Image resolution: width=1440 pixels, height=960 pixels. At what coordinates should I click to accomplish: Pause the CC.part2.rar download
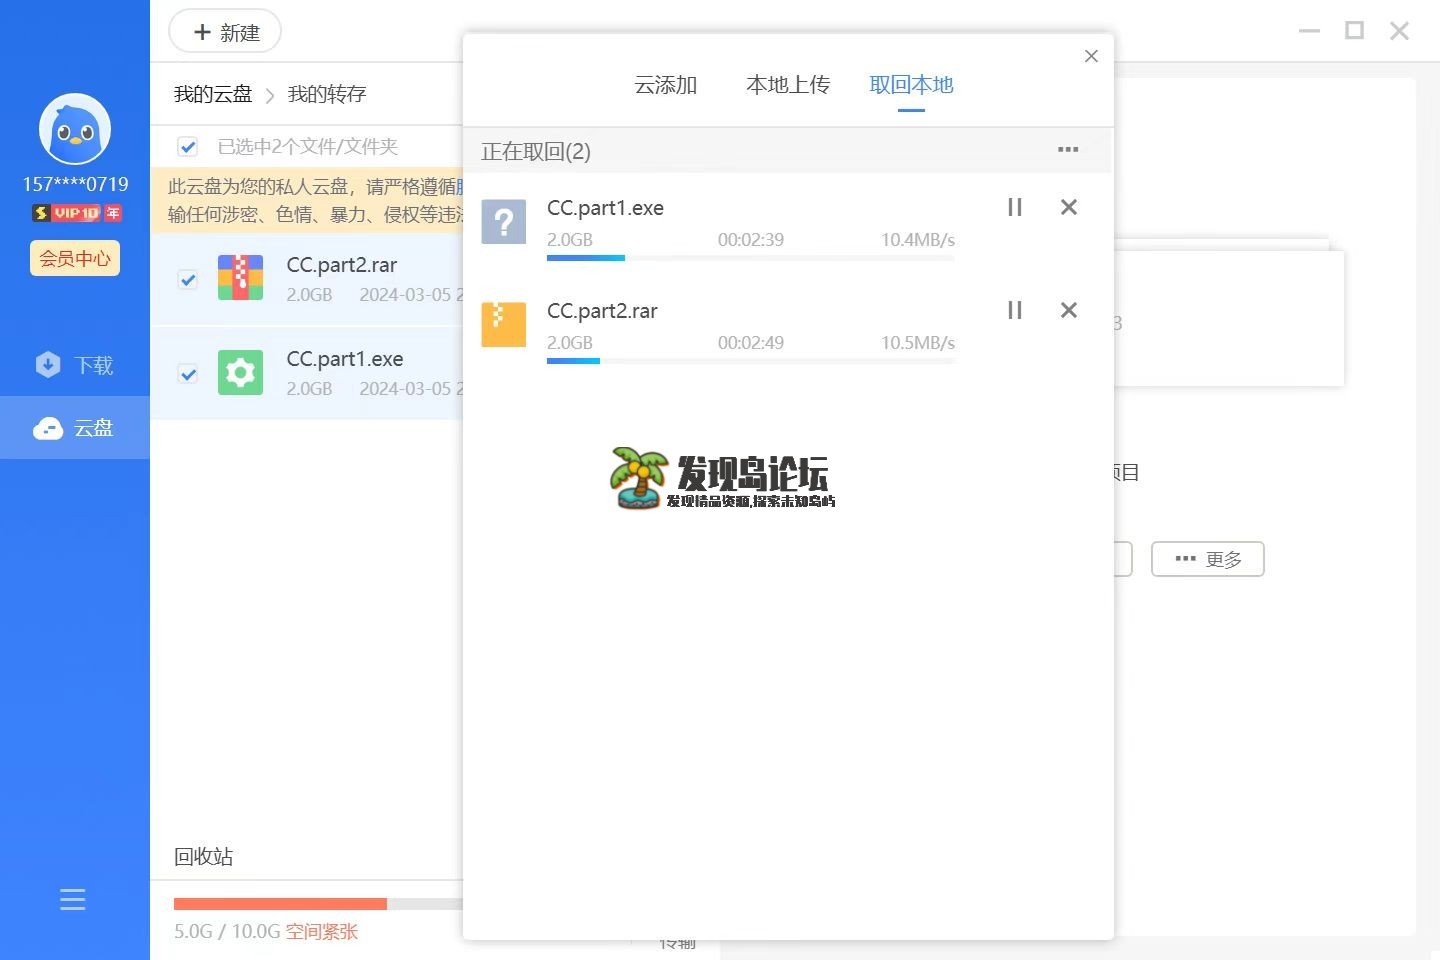pyautogui.click(x=1014, y=310)
